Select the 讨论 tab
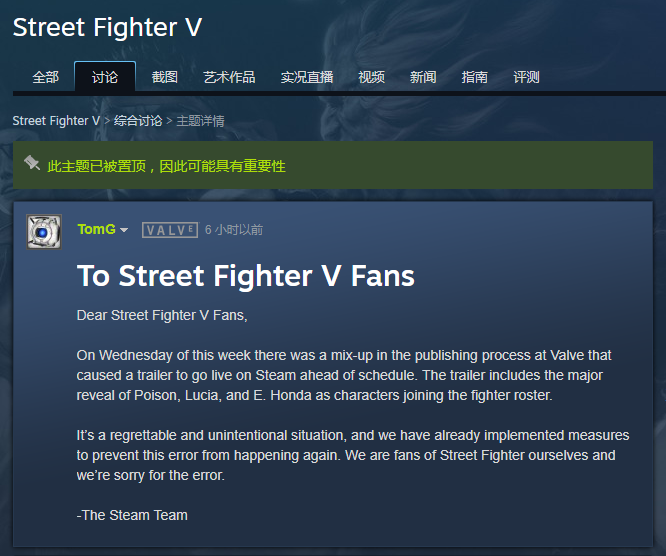666x556 pixels. 105,77
